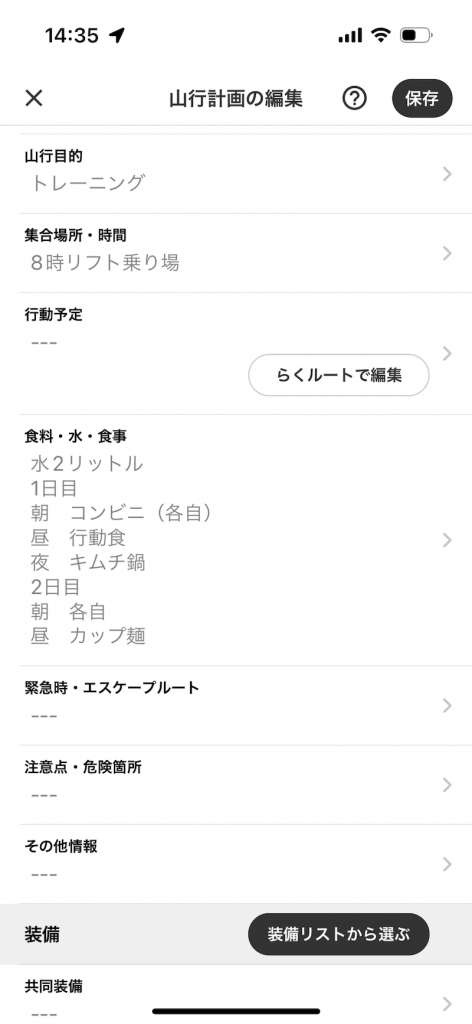The width and height of the screenshot is (472, 1024).
Task: Tap the 保存 save button
Action: 422,99
